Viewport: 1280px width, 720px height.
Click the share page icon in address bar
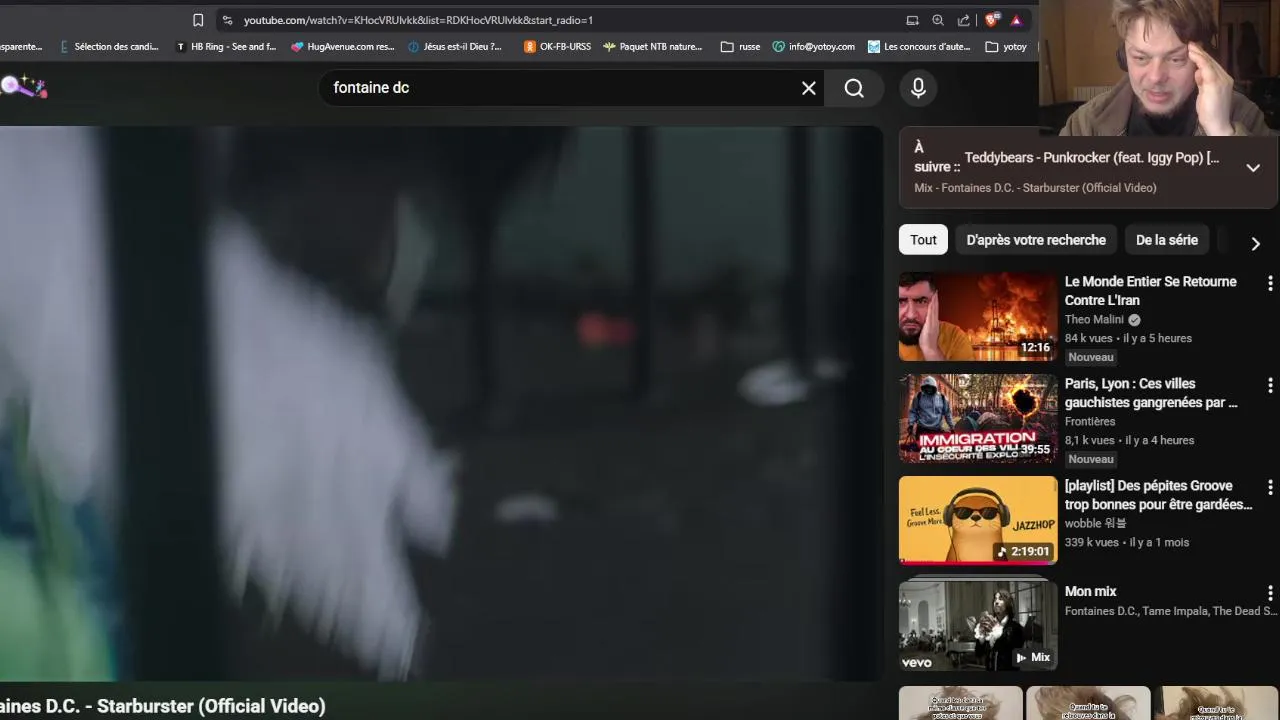[964, 20]
